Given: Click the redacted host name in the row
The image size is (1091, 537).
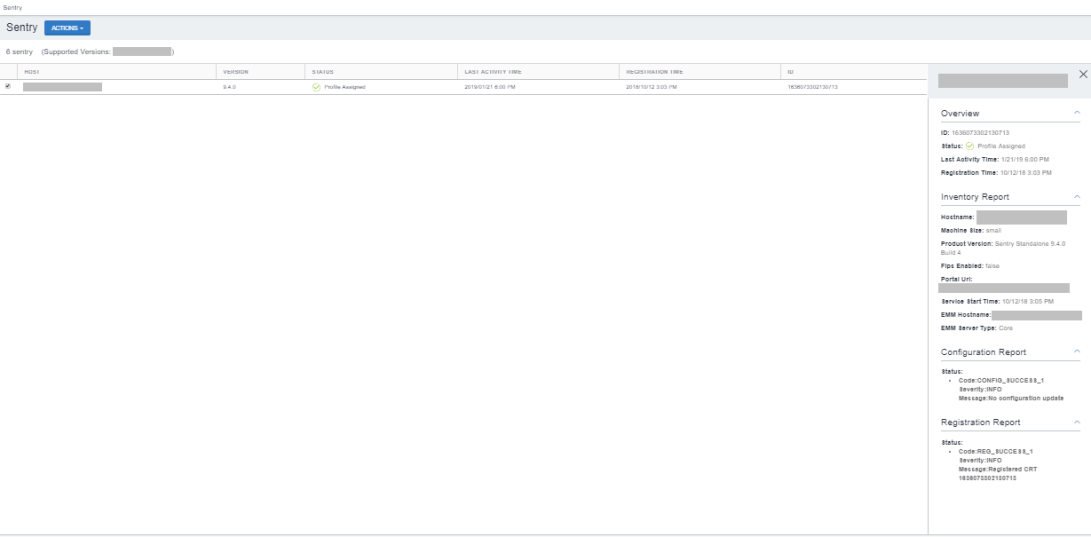Looking at the screenshot, I should pyautogui.click(x=62, y=87).
